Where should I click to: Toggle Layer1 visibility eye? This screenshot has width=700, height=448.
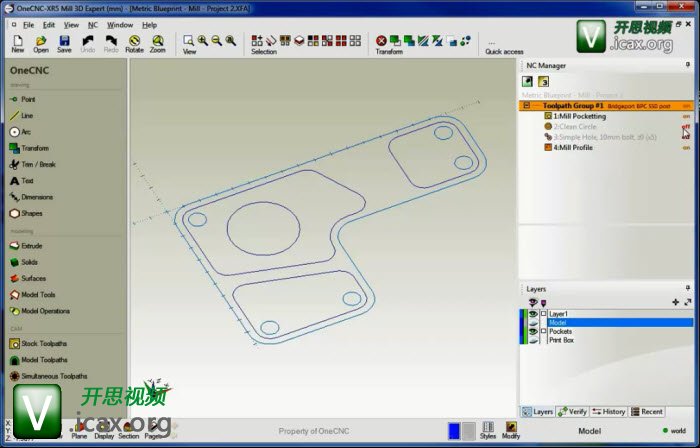533,314
